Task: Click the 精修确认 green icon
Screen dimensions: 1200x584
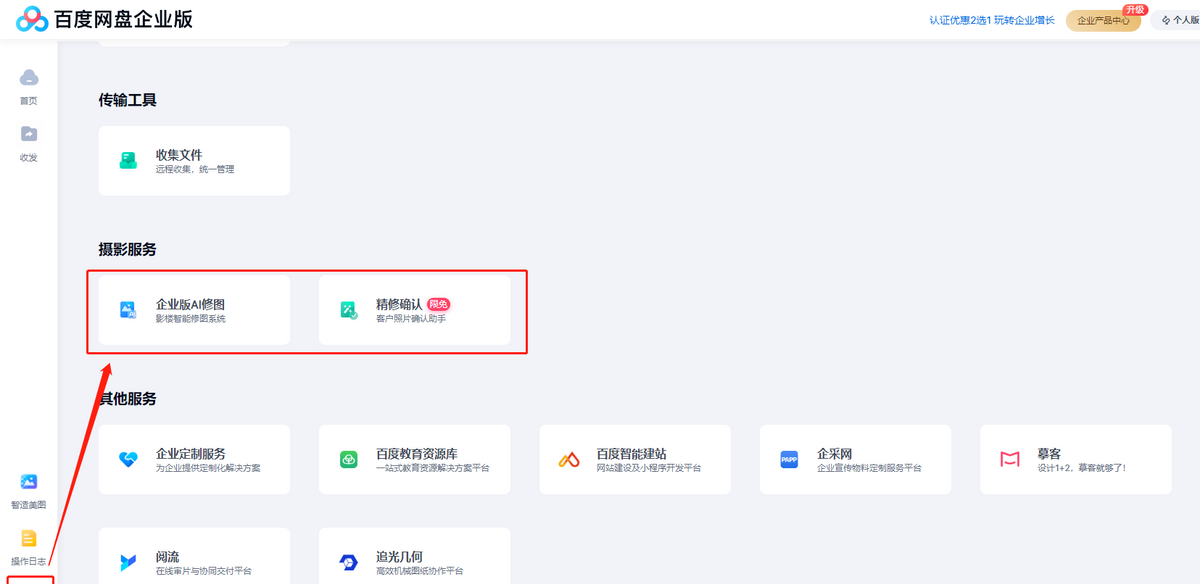Action: 349,310
